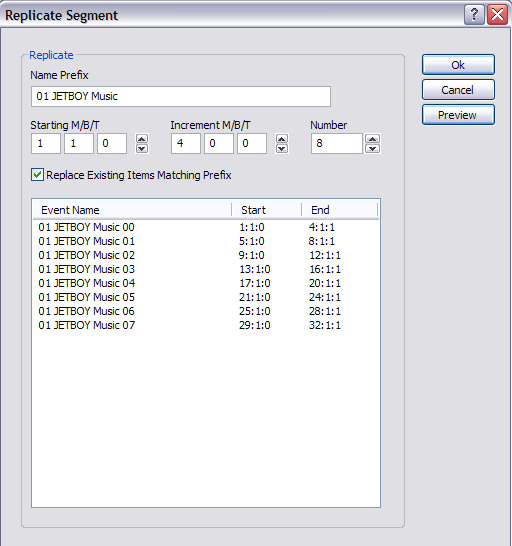Viewport: 512px width, 546px height.
Task: Click the Starting measure field
Action: point(46,143)
